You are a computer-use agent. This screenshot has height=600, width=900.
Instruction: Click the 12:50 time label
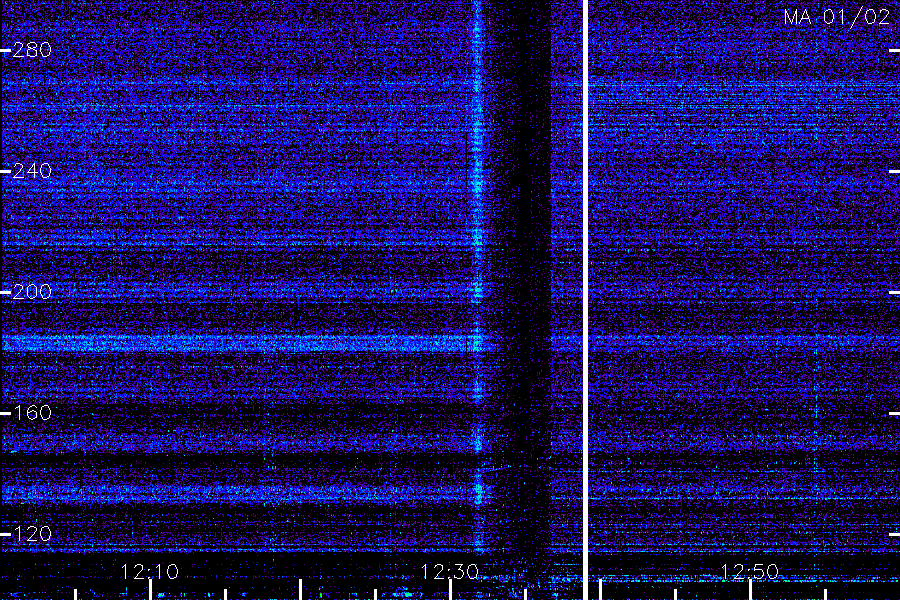pyautogui.click(x=750, y=572)
